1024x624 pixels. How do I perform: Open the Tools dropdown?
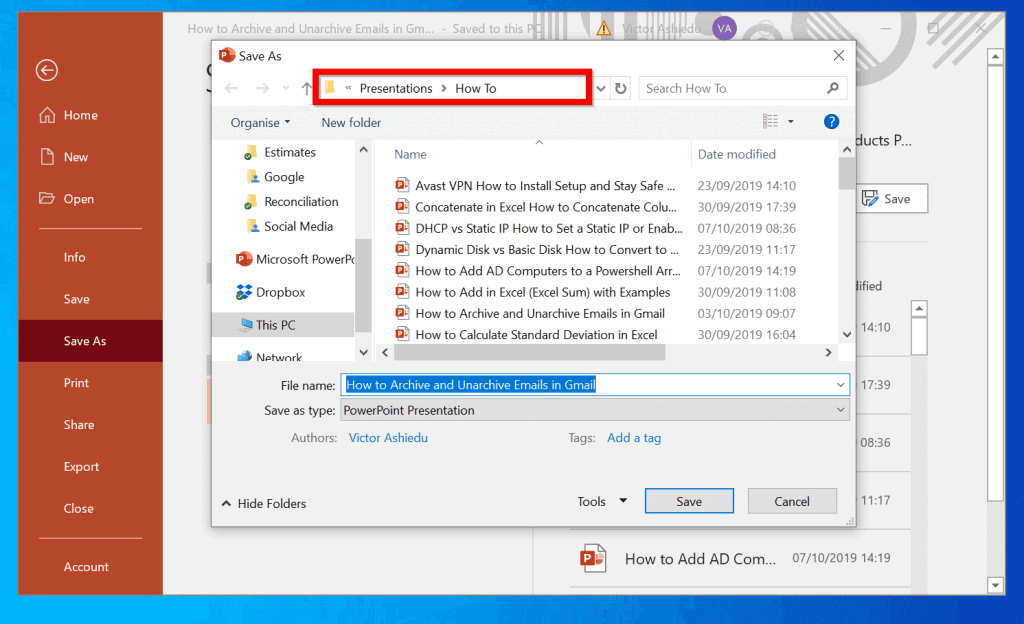click(x=602, y=501)
